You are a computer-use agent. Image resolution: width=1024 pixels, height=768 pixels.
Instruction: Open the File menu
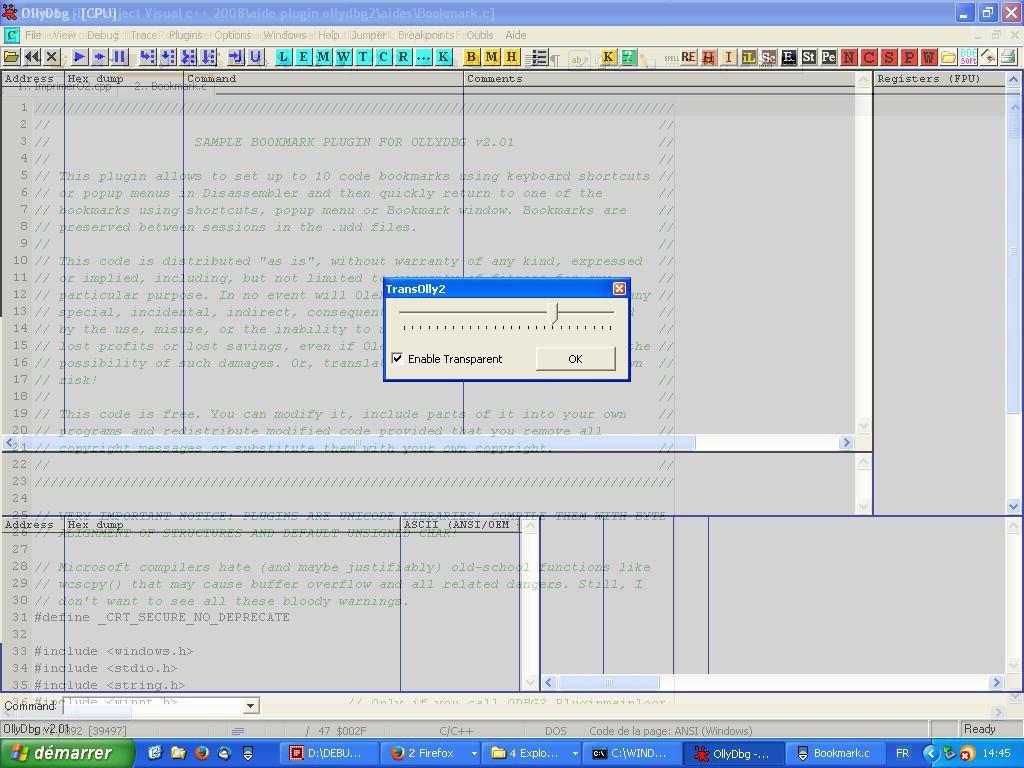pyautogui.click(x=33, y=35)
